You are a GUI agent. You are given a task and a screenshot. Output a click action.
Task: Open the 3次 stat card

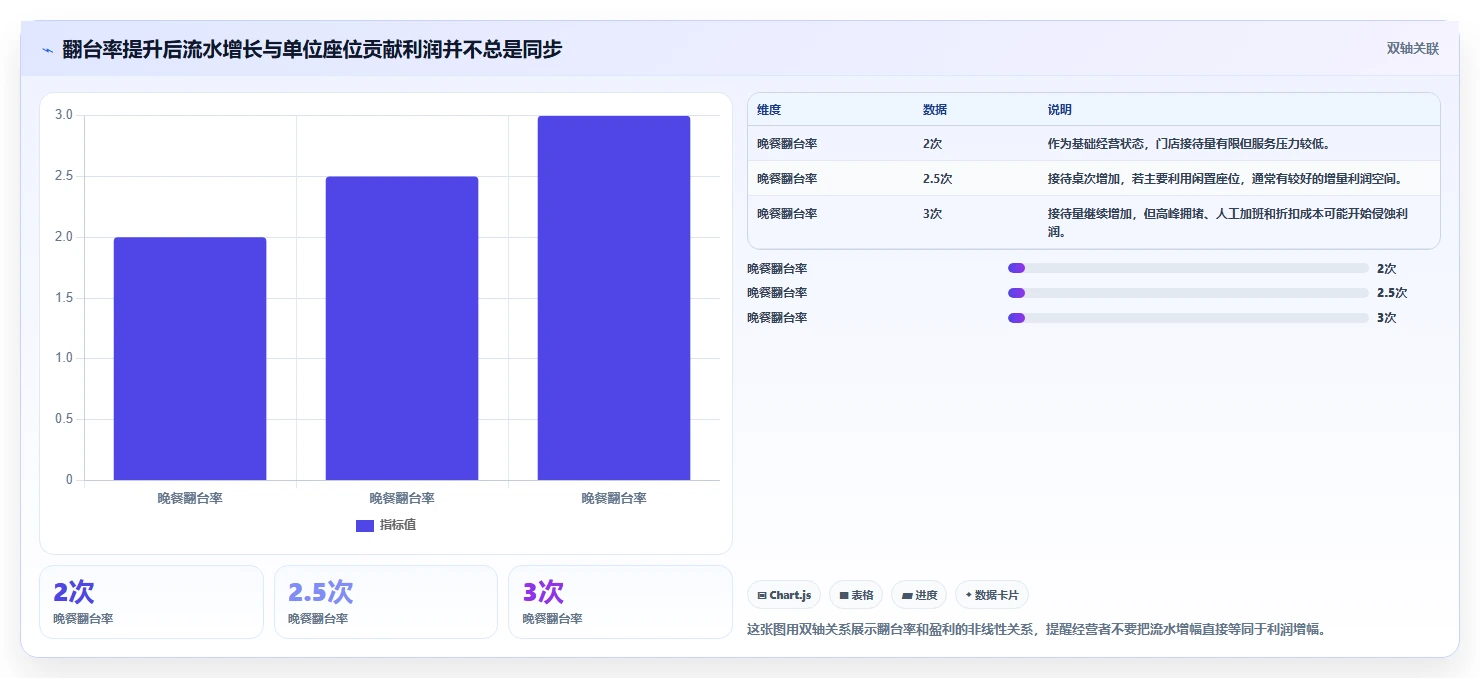620,602
